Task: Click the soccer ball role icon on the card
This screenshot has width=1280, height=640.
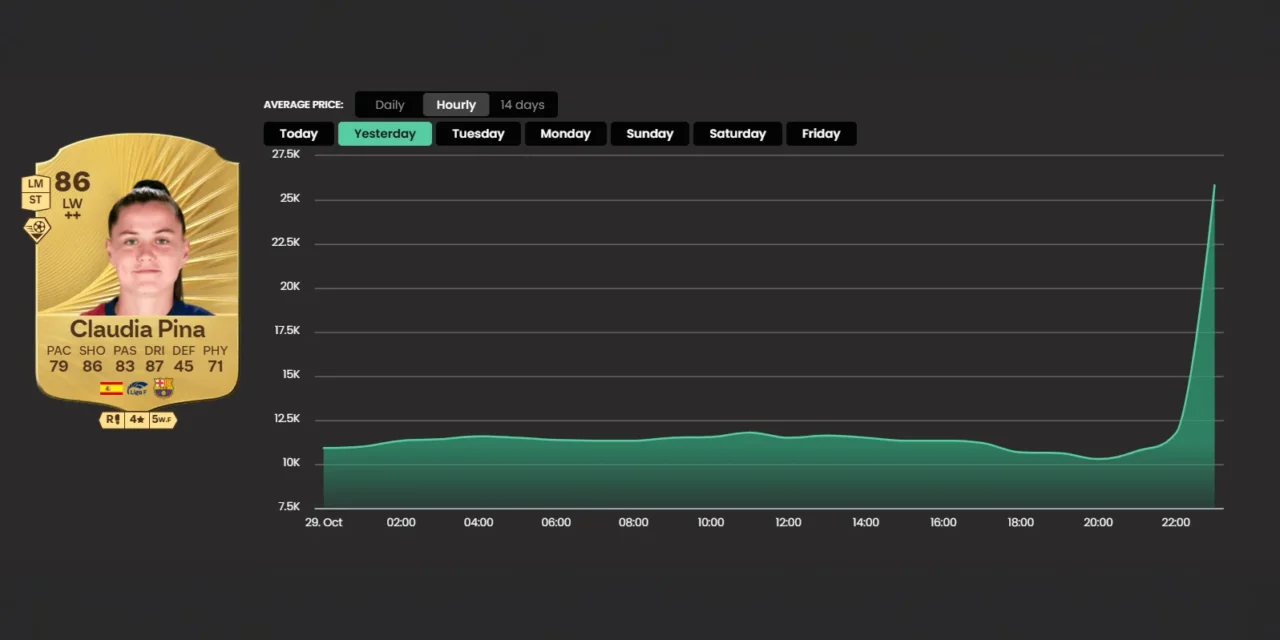Action: pyautogui.click(x=37, y=229)
